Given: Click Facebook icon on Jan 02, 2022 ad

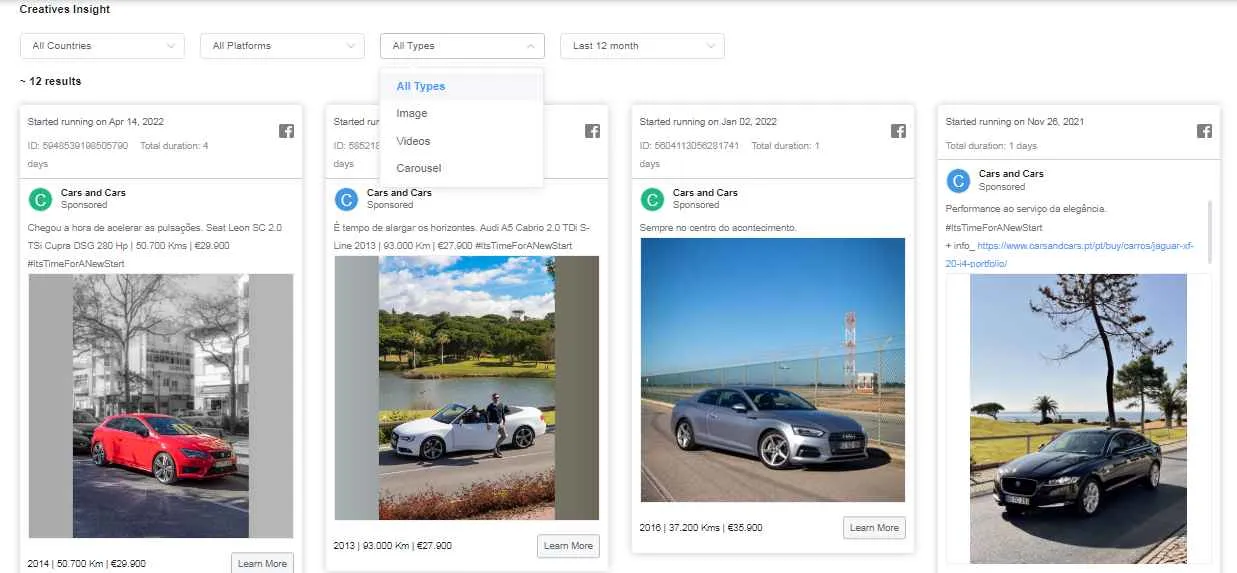Looking at the screenshot, I should (x=898, y=131).
